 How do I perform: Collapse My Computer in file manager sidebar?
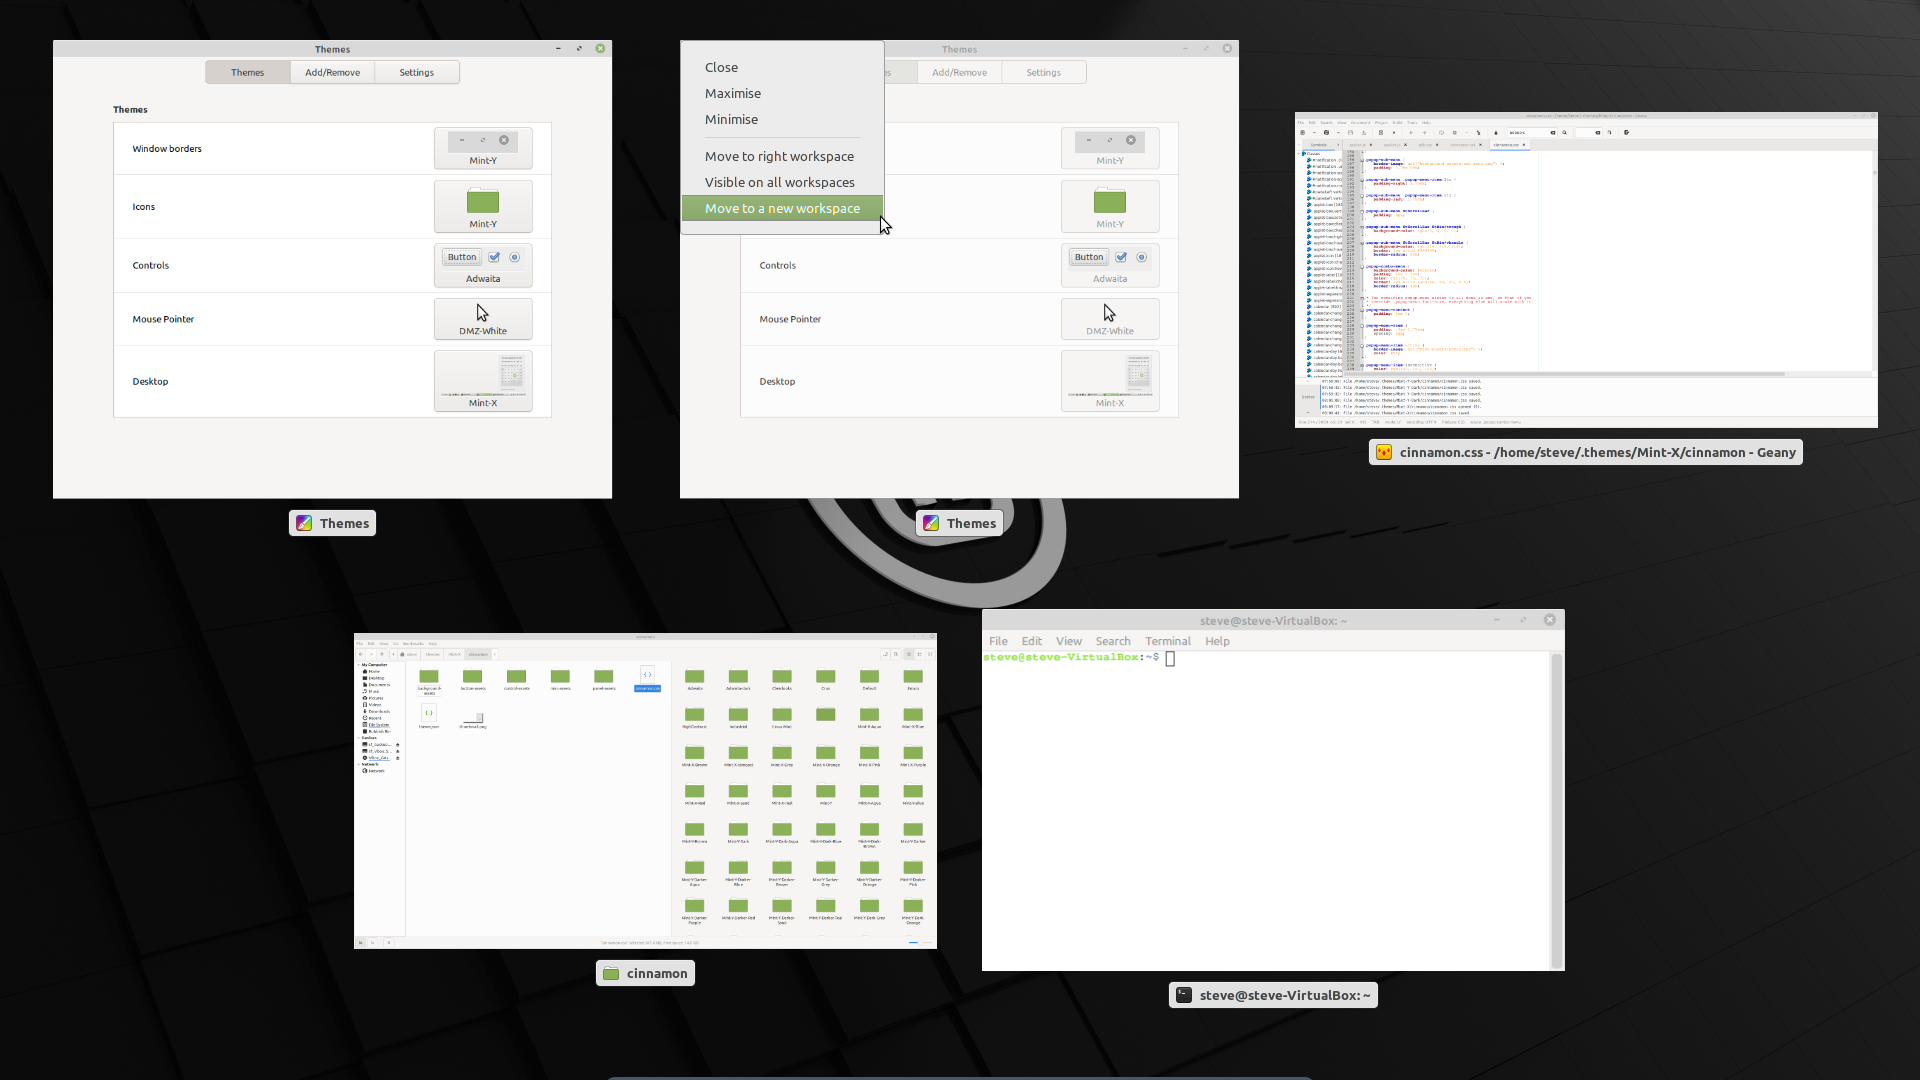click(358, 665)
